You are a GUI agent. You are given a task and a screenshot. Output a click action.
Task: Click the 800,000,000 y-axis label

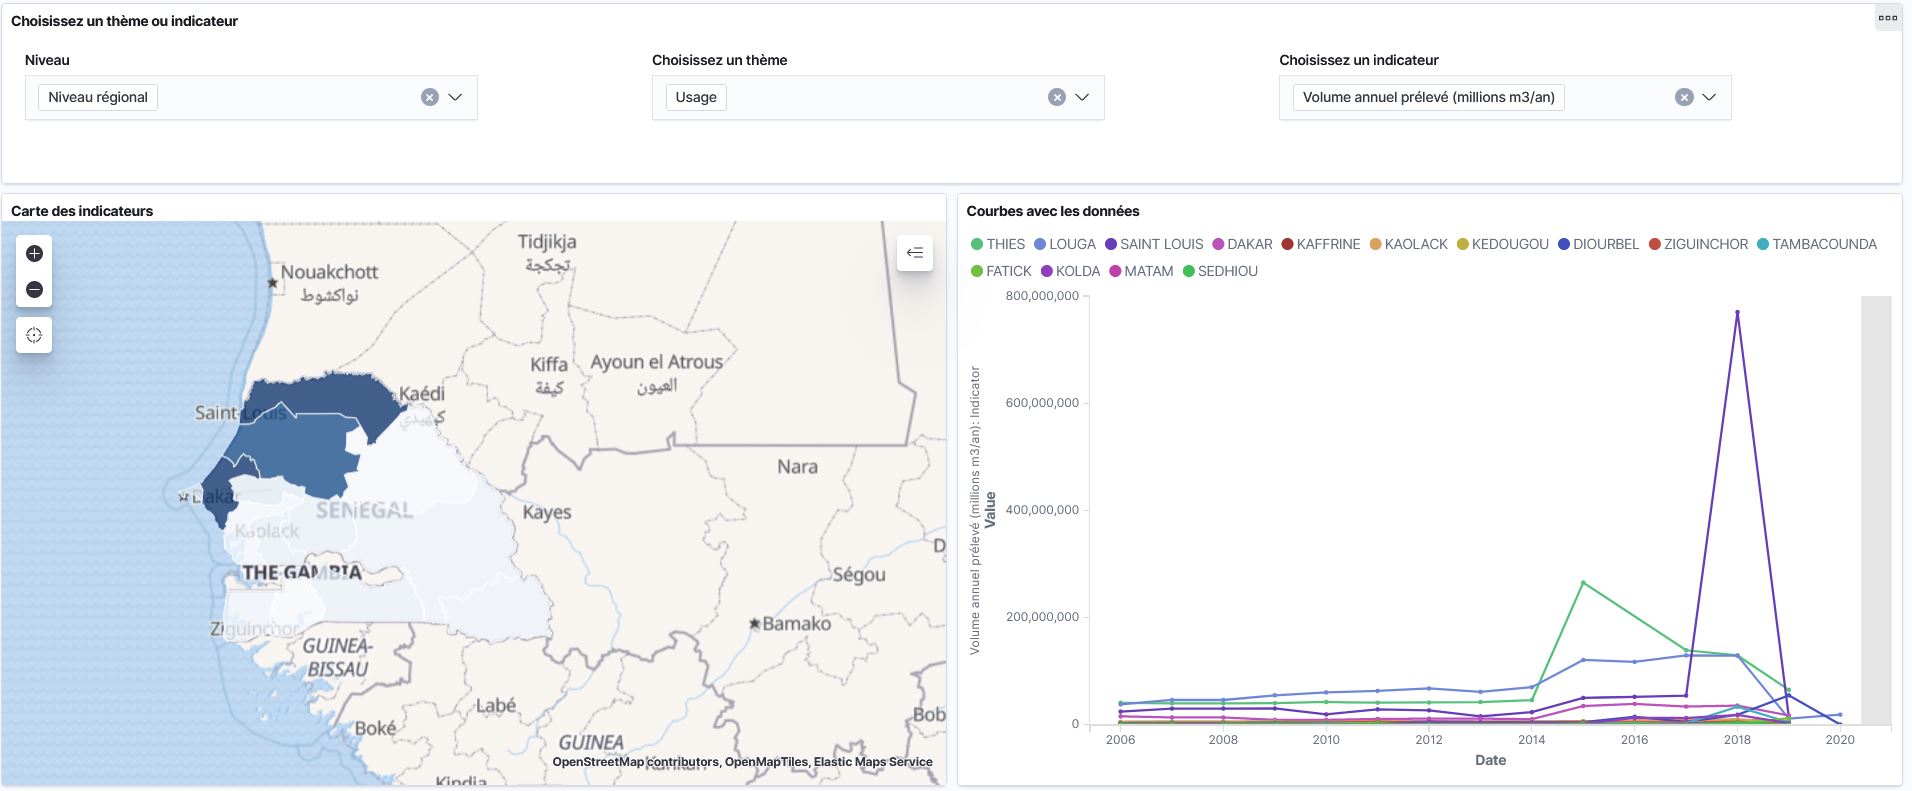pyautogui.click(x=1042, y=296)
